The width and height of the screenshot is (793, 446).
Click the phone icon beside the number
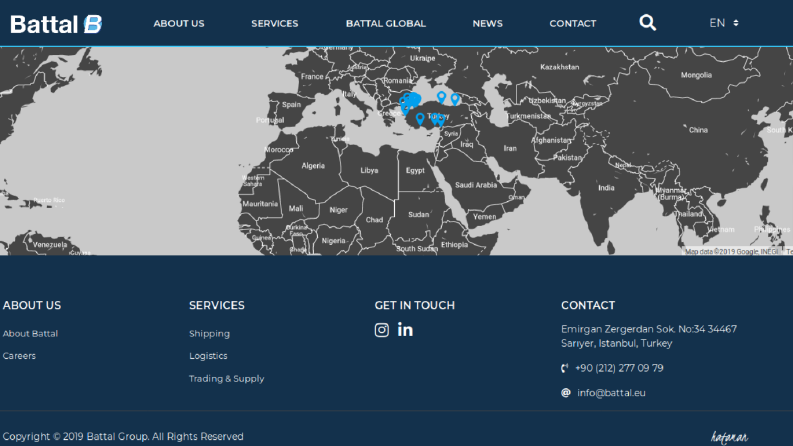[565, 368]
